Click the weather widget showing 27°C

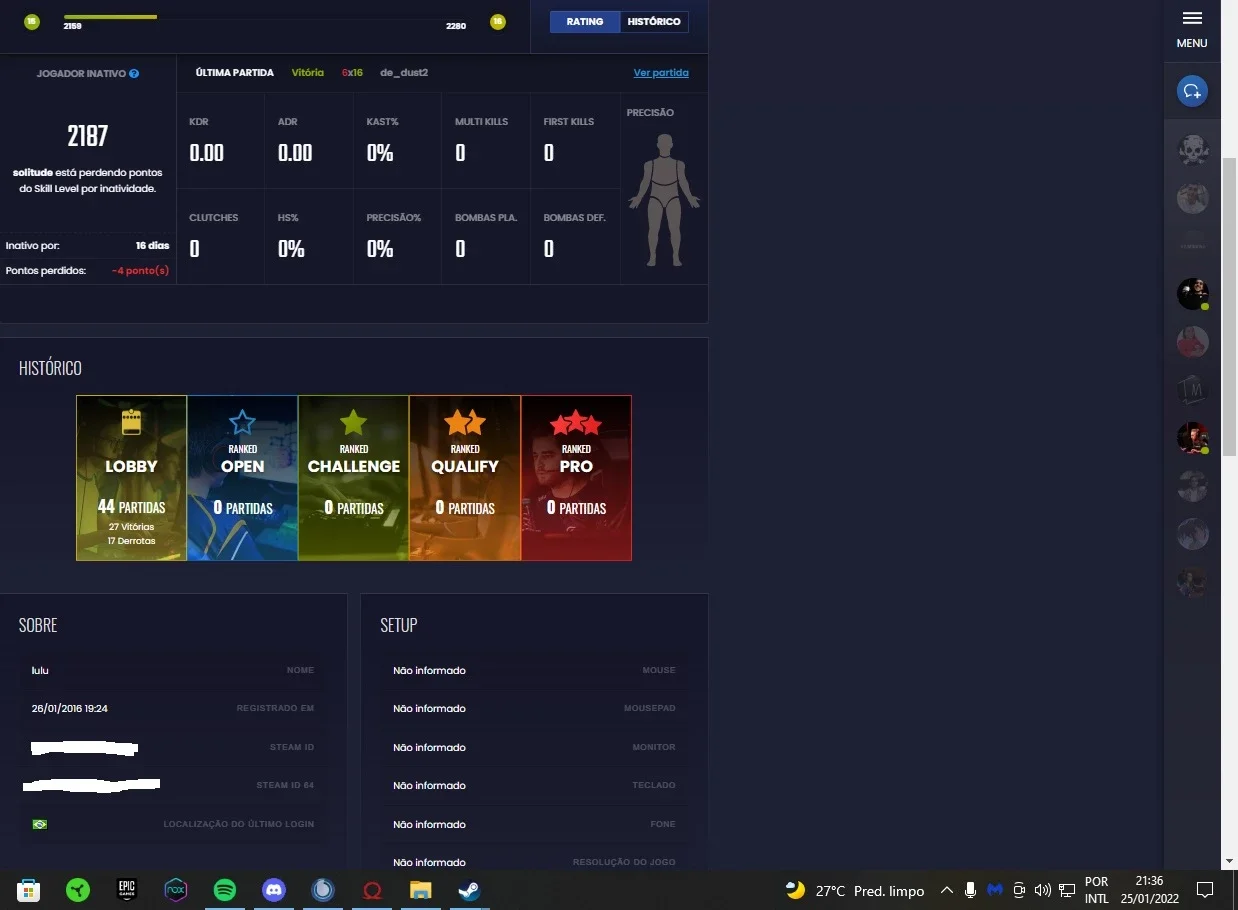tap(855, 890)
